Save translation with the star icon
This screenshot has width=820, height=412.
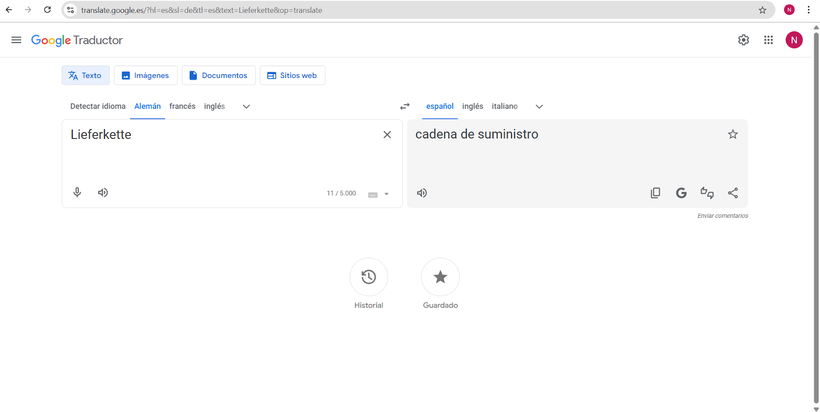[x=733, y=134]
